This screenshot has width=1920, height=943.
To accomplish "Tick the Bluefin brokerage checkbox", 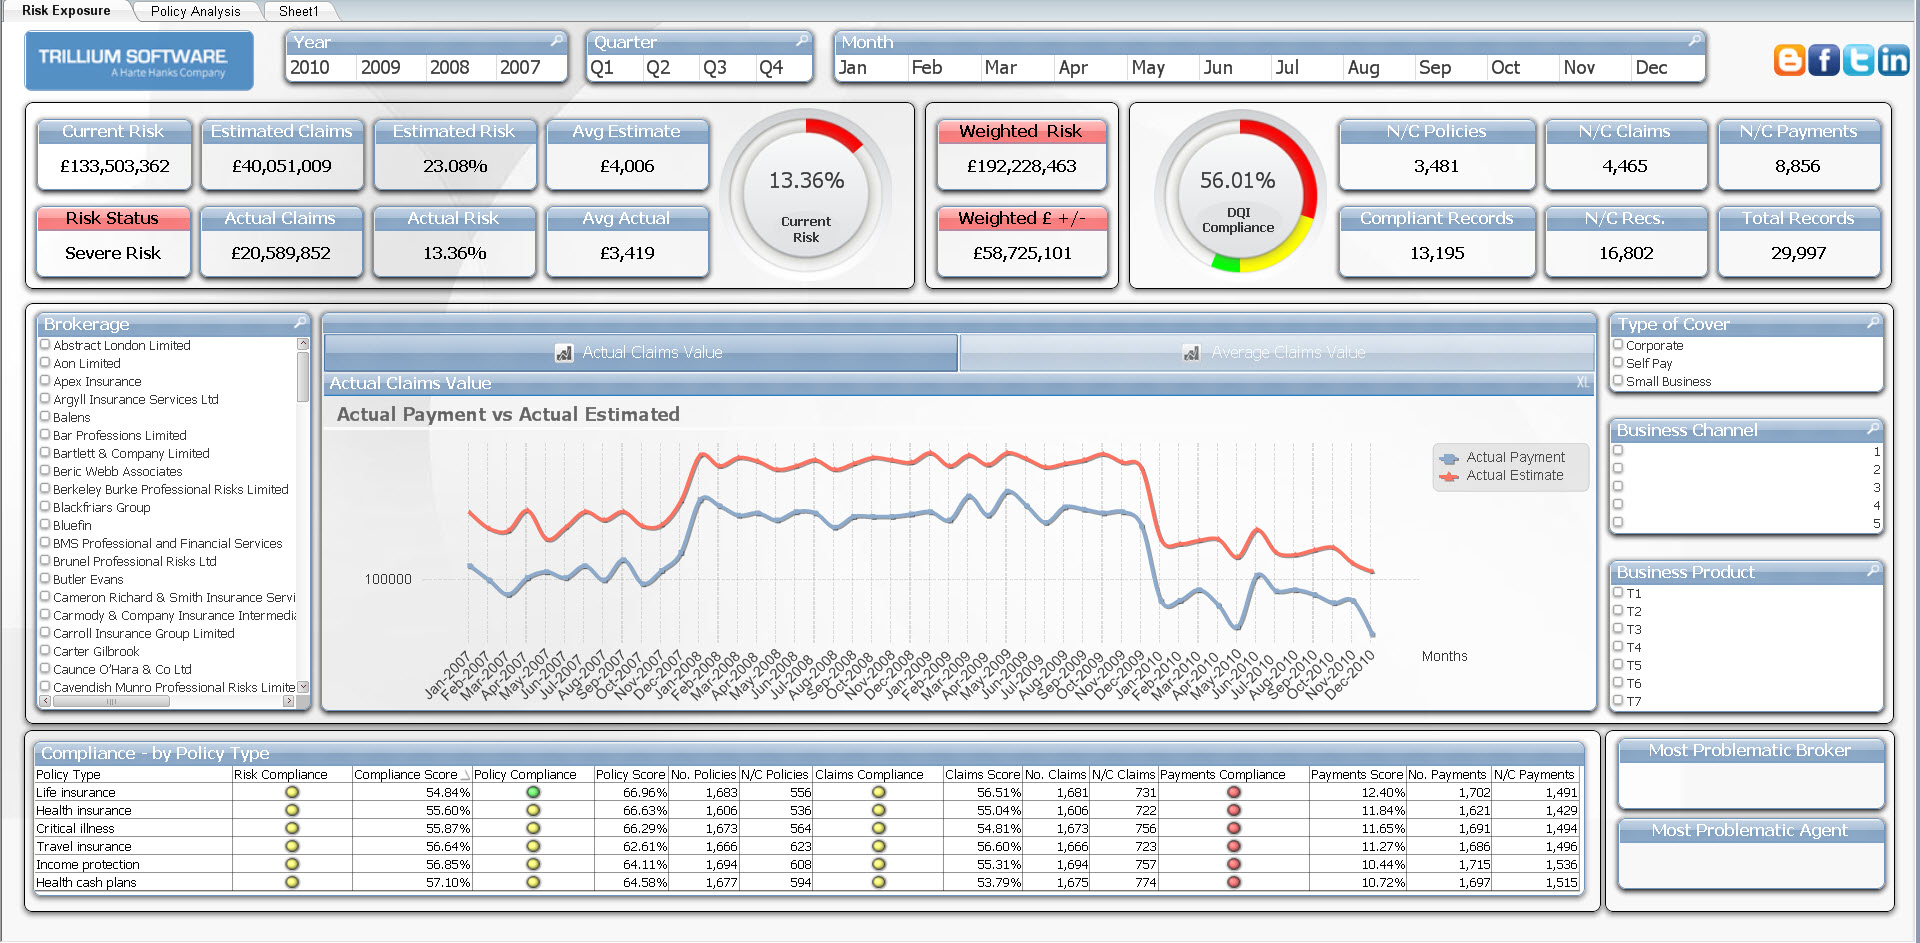I will coord(45,525).
